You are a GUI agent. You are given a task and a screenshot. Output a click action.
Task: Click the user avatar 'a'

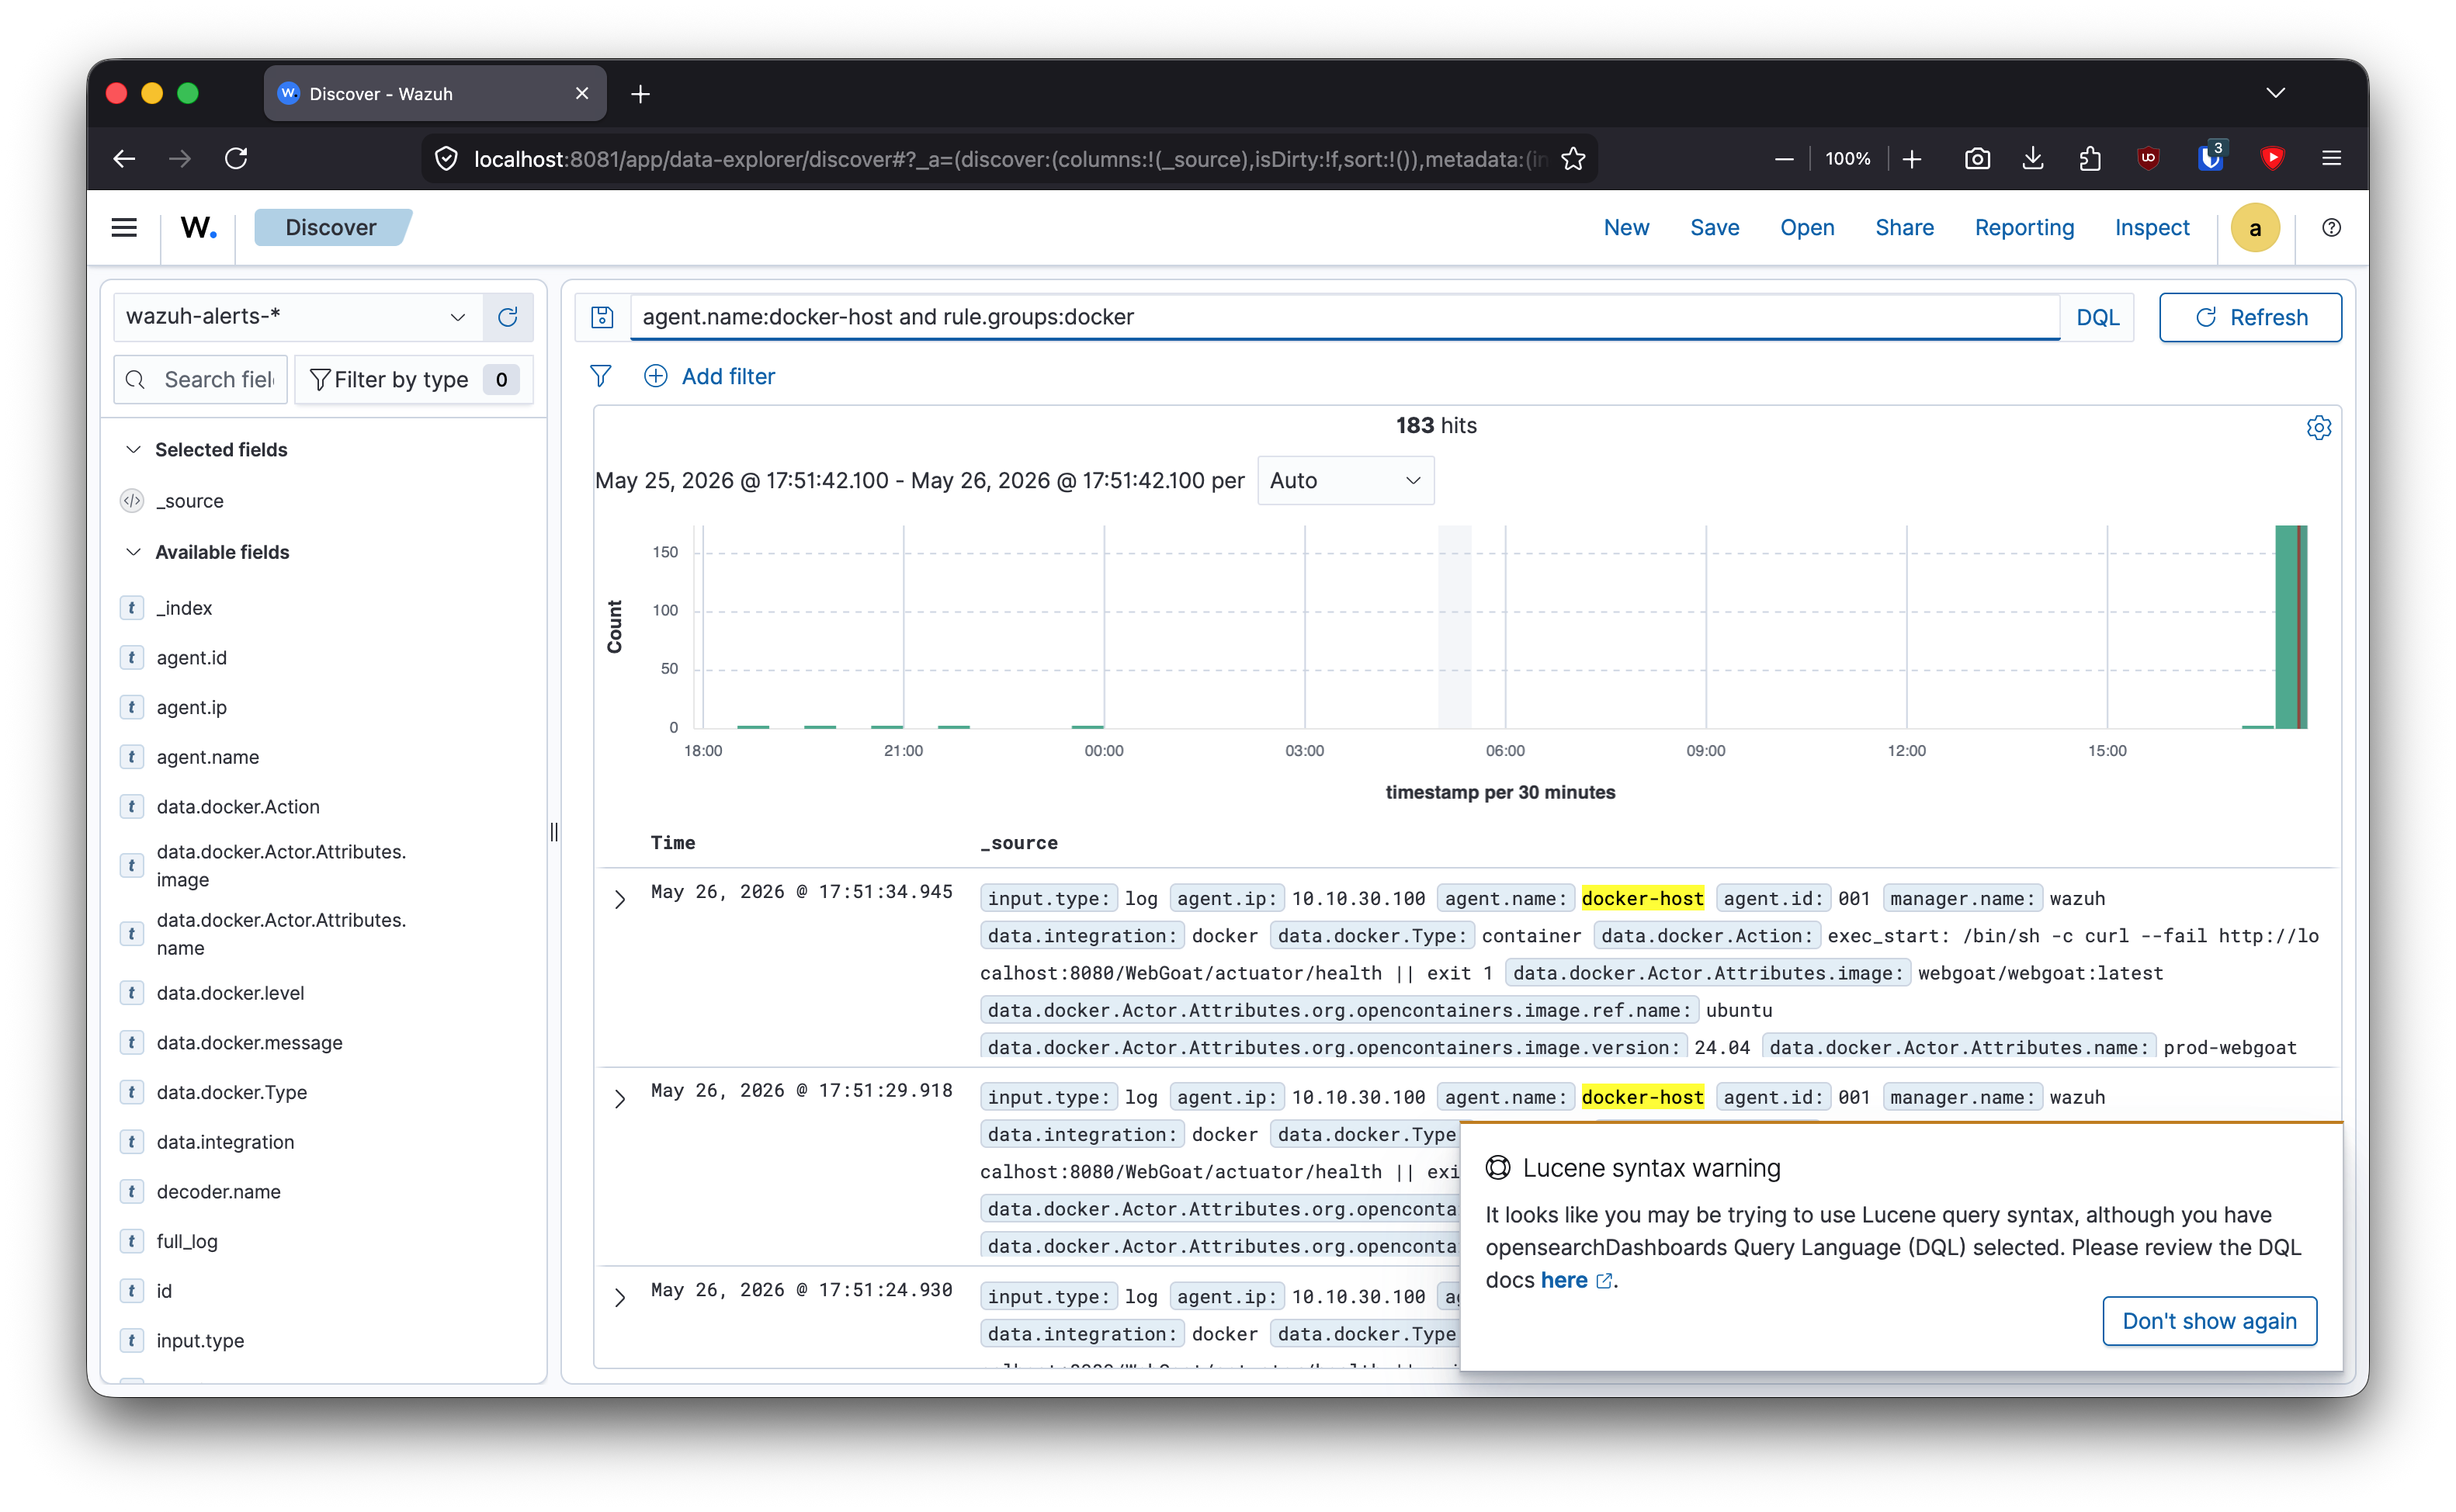2255,228
